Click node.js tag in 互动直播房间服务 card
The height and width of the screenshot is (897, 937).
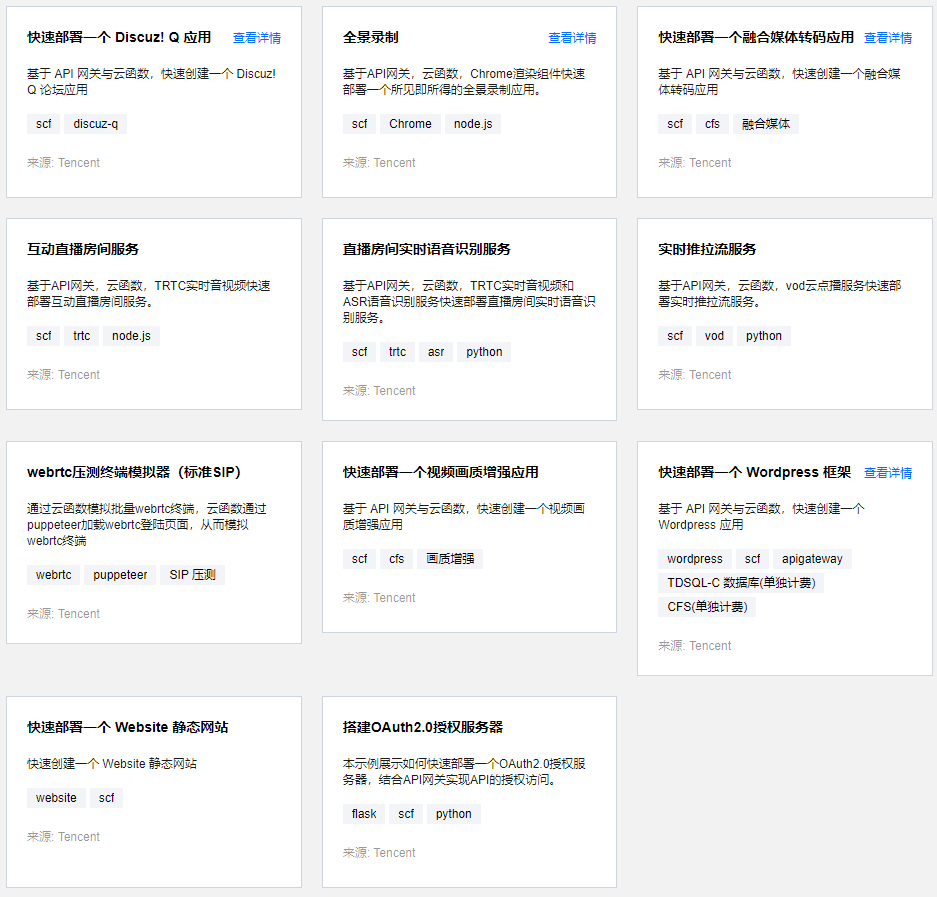131,336
